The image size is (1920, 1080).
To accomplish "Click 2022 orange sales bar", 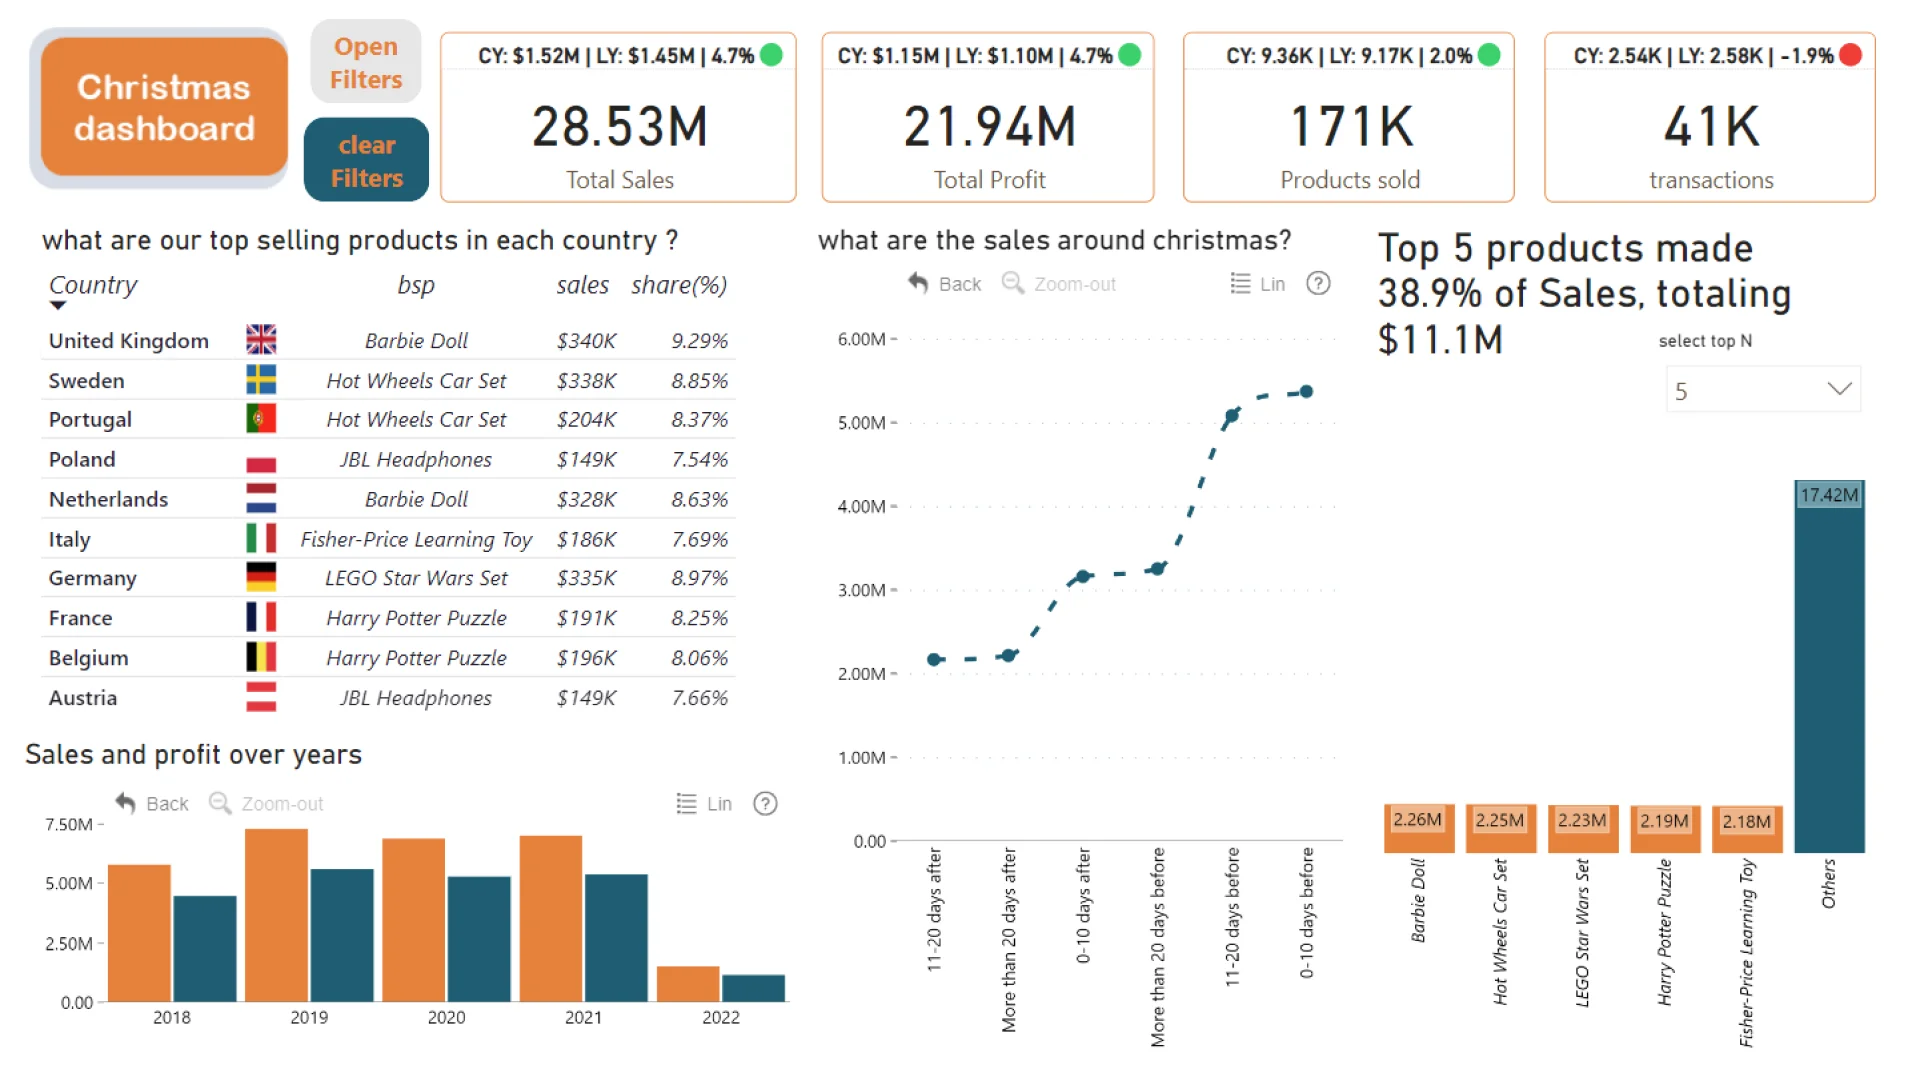I will (688, 984).
